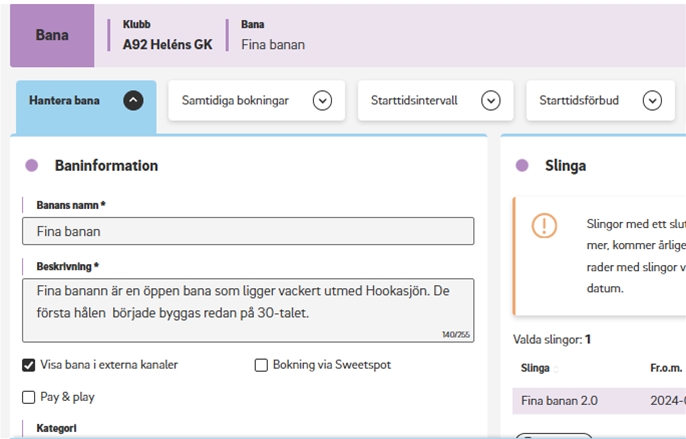686x439 pixels.
Task: Click the A92 Heléns GK club name
Action: [166, 45]
